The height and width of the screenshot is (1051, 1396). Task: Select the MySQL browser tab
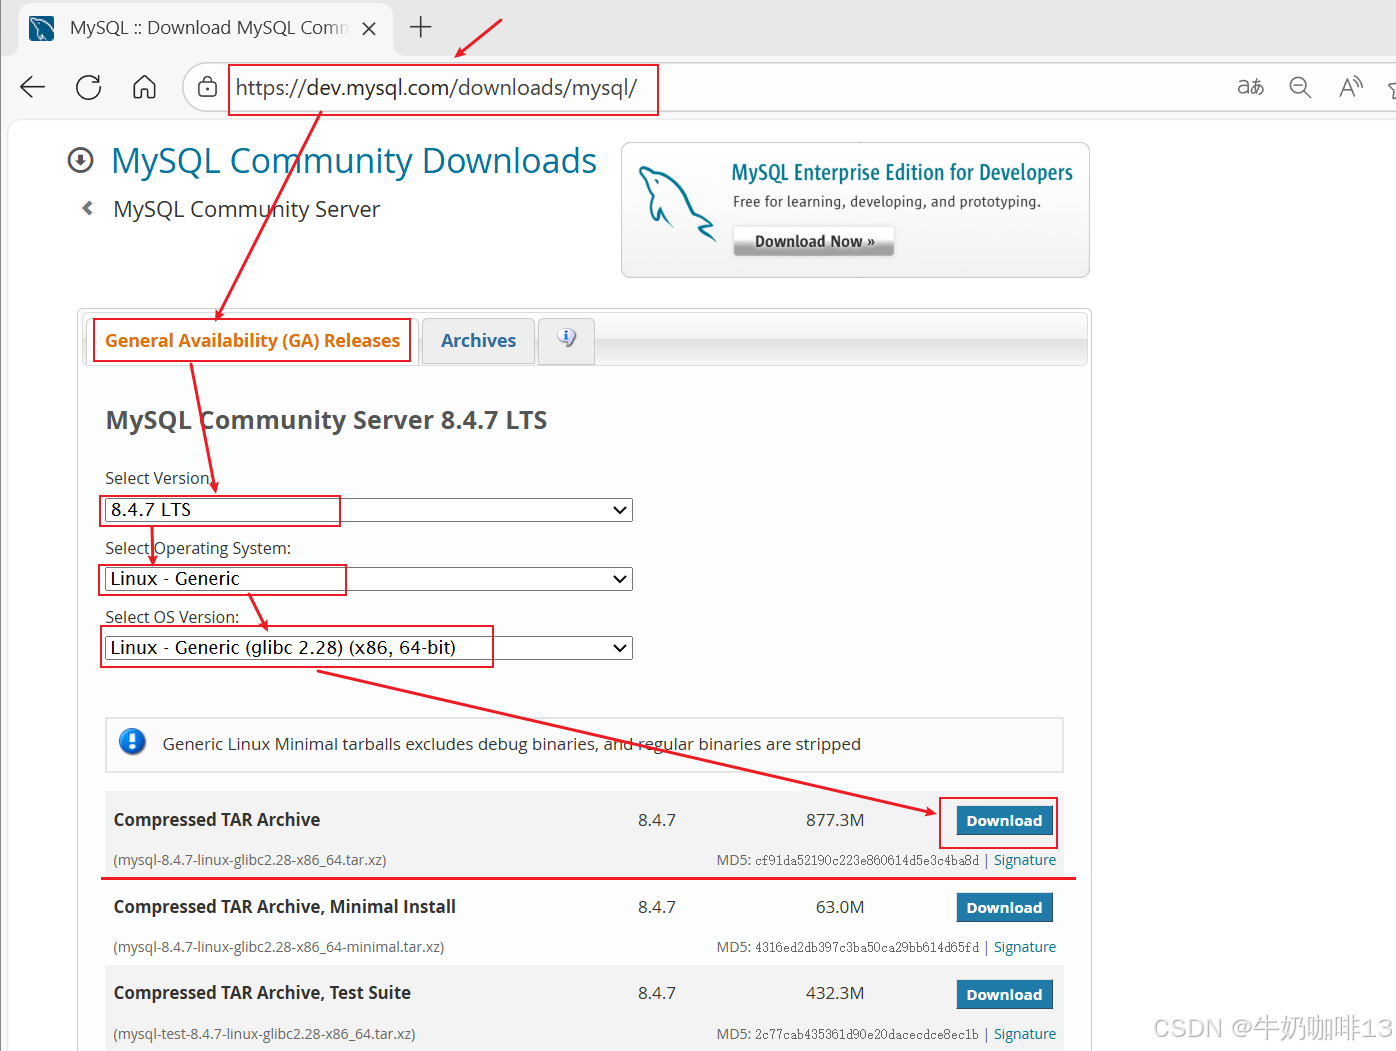click(x=206, y=28)
